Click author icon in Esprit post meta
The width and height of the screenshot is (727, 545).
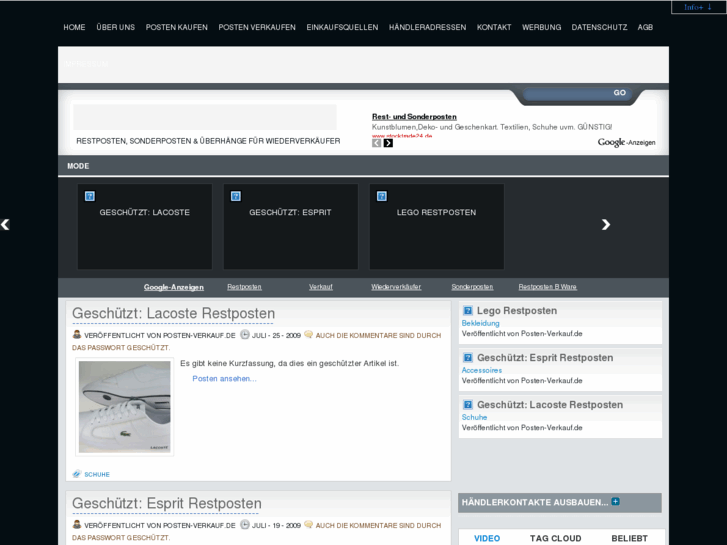pos(77,525)
